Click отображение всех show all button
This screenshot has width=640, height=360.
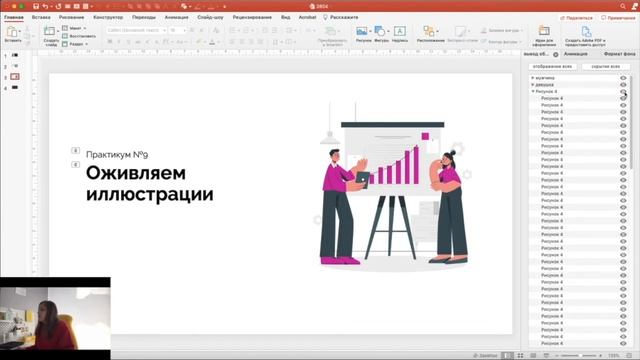pos(553,66)
